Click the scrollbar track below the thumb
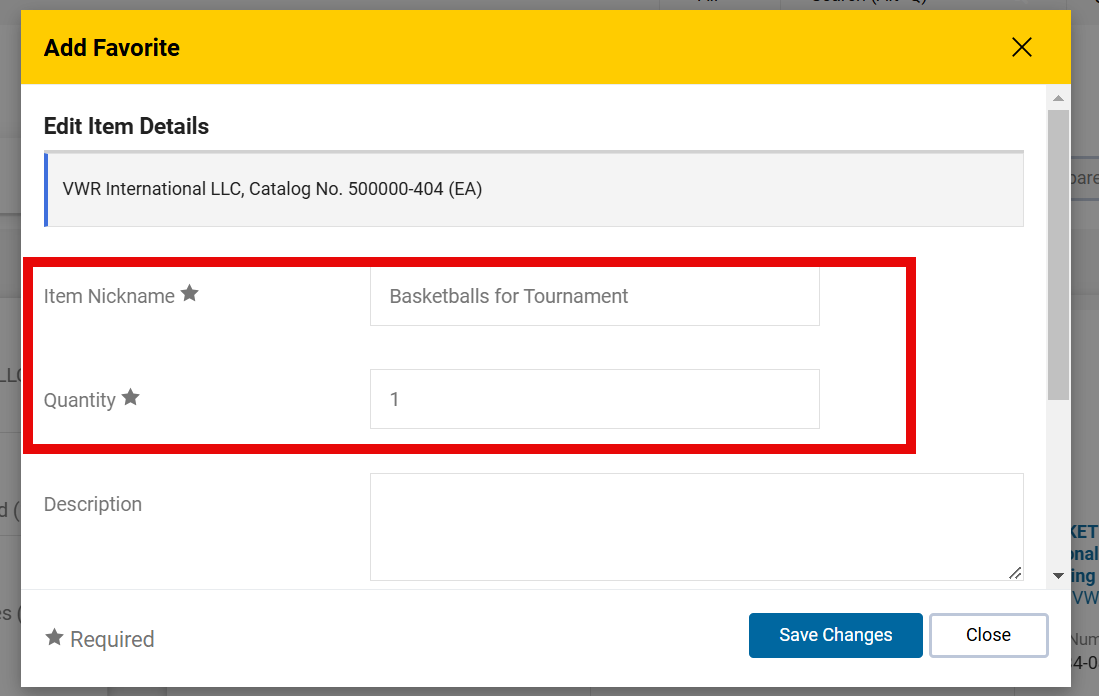This screenshot has width=1099, height=696. [x=1058, y=480]
